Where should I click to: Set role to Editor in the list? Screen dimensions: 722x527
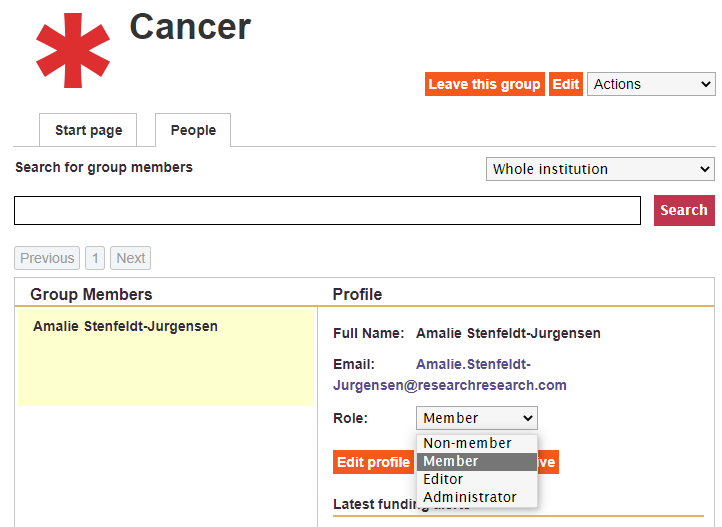443,480
